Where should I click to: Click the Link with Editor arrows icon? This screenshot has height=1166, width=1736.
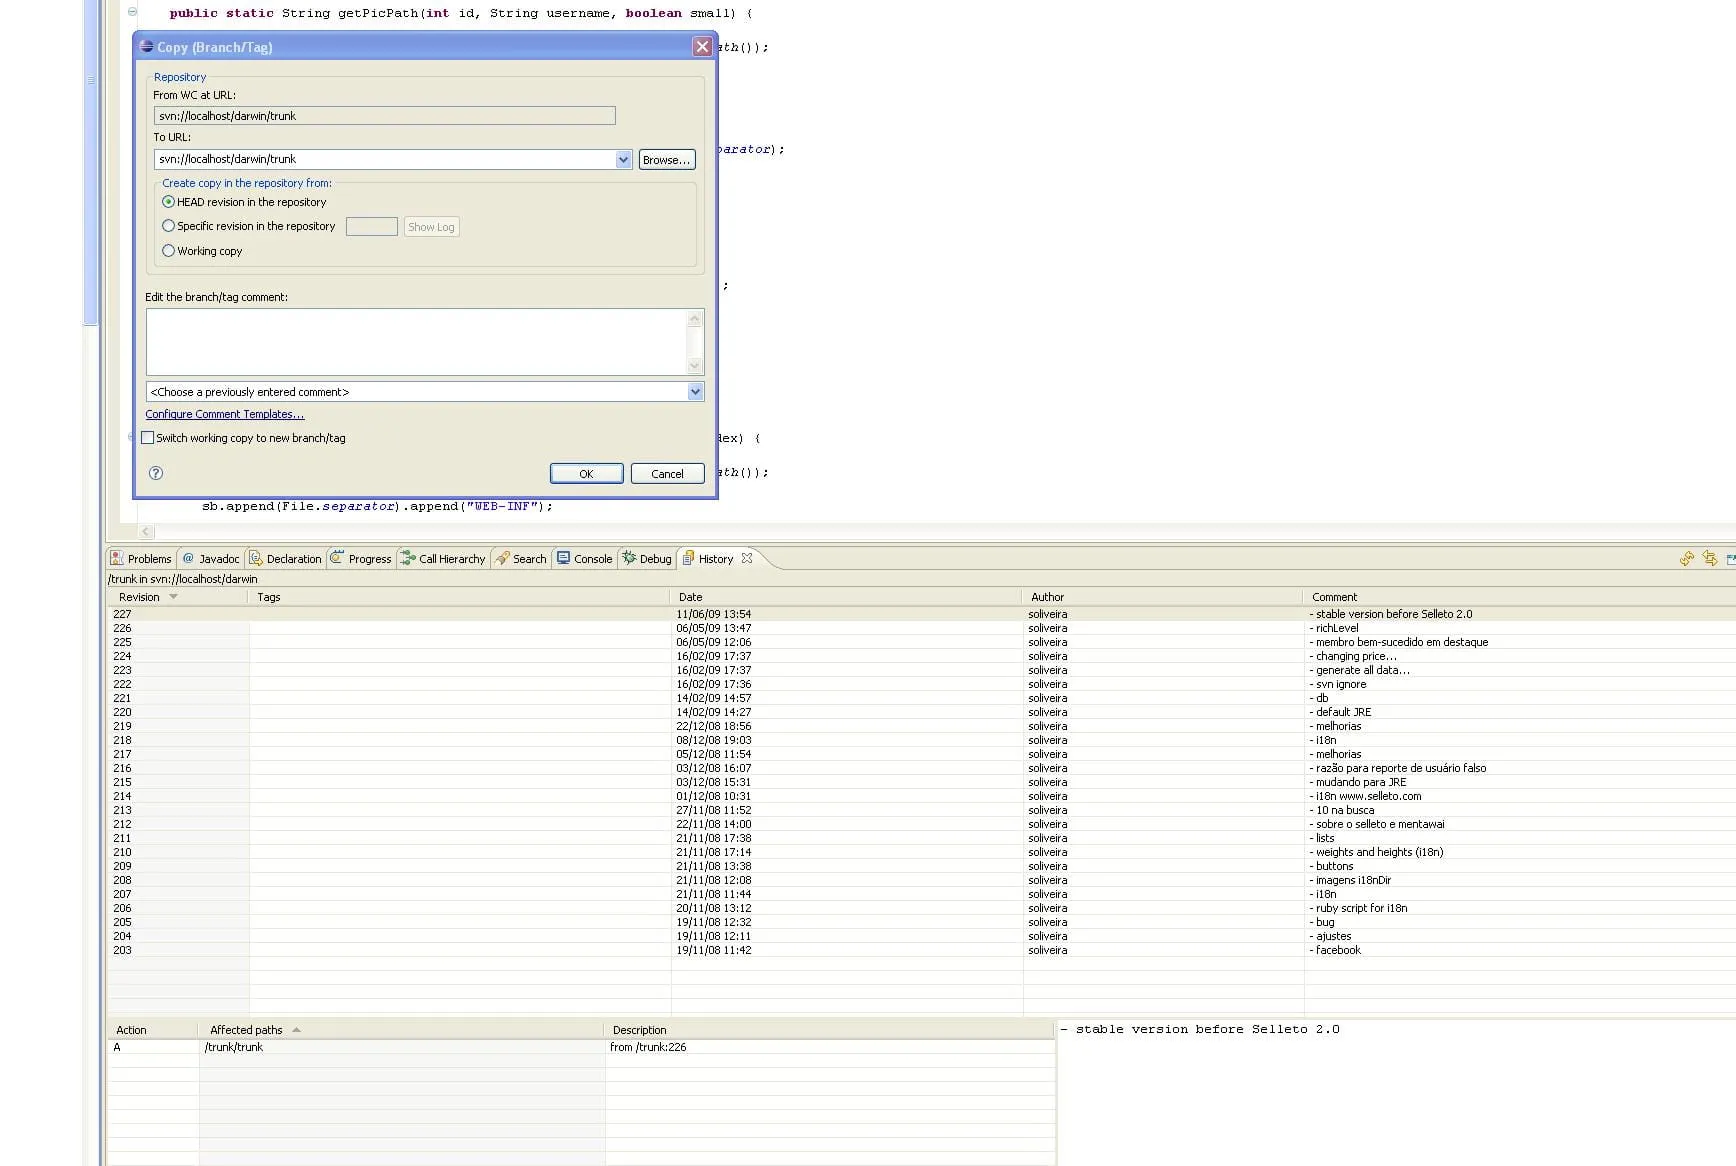[x=1710, y=559]
